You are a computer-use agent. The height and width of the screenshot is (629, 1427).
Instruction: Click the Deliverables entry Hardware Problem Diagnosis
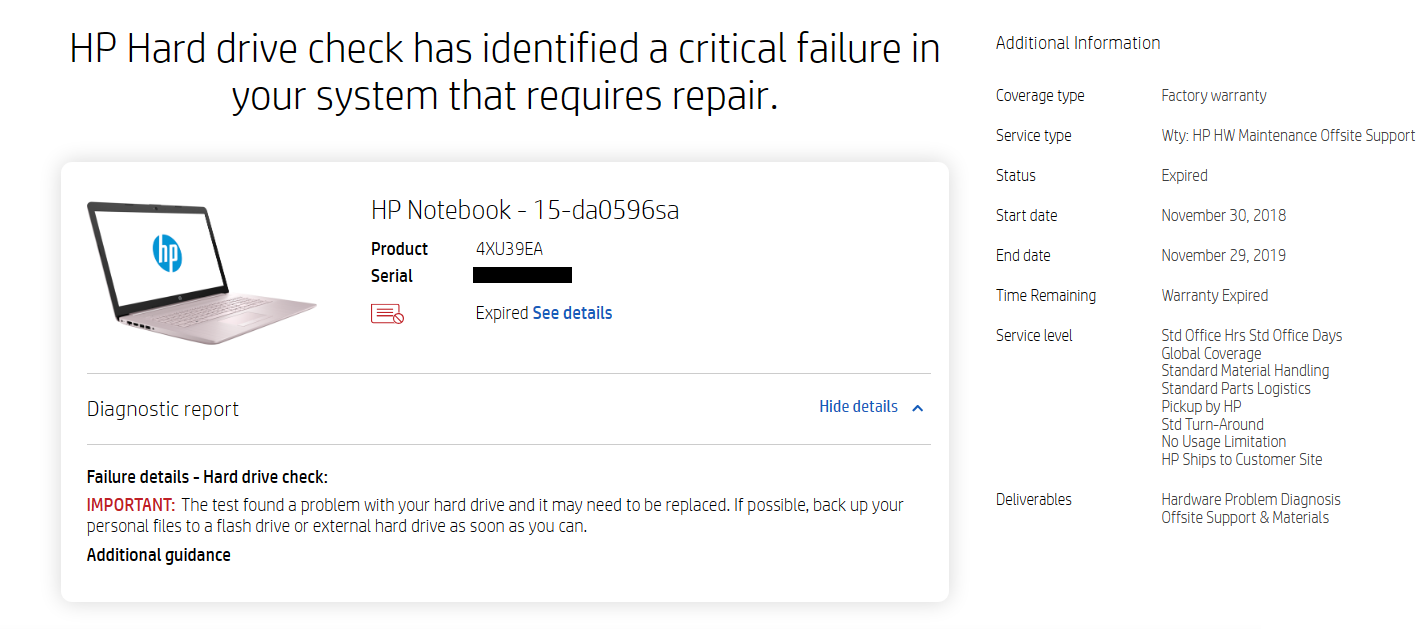(x=1251, y=499)
